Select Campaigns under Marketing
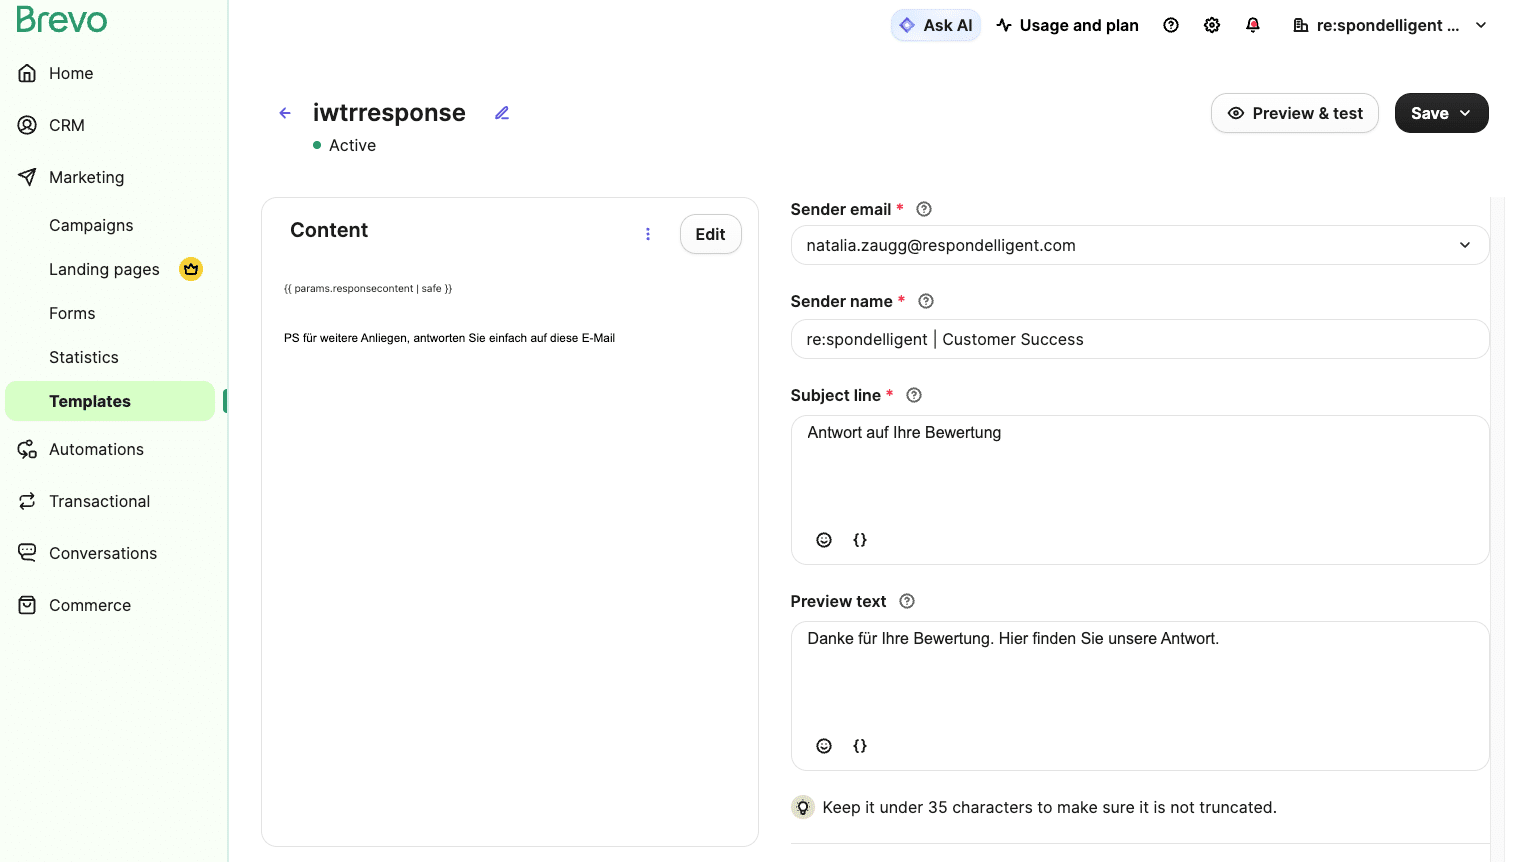The height and width of the screenshot is (862, 1526). pos(91,225)
